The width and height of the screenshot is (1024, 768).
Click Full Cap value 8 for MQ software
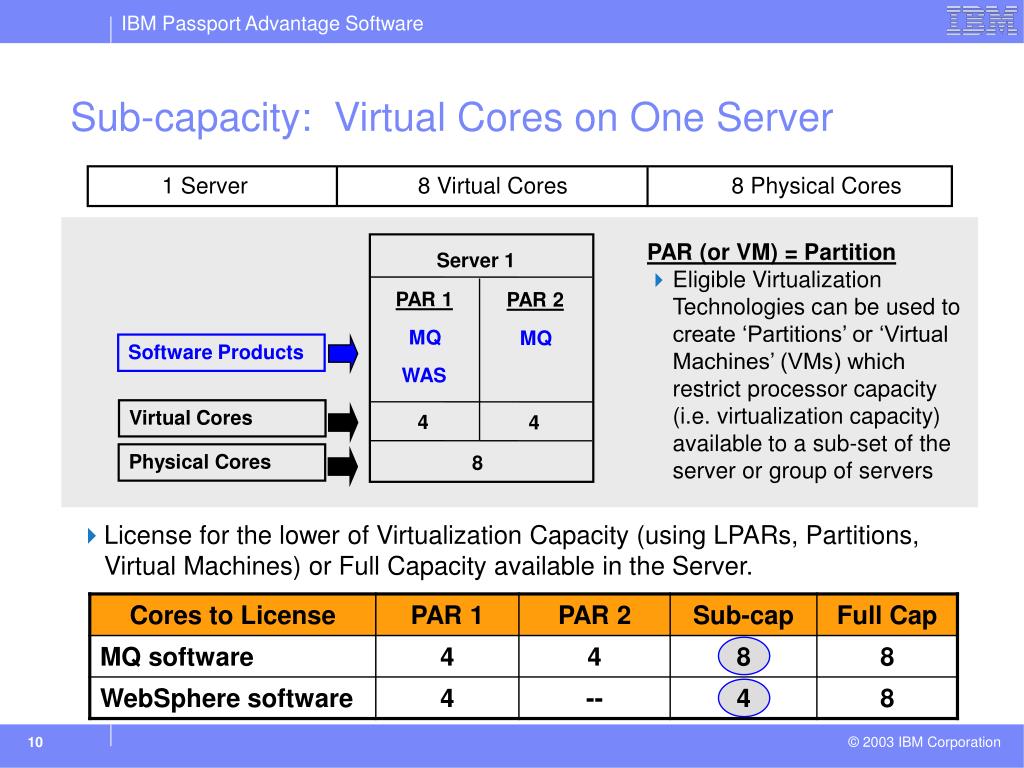(x=887, y=657)
